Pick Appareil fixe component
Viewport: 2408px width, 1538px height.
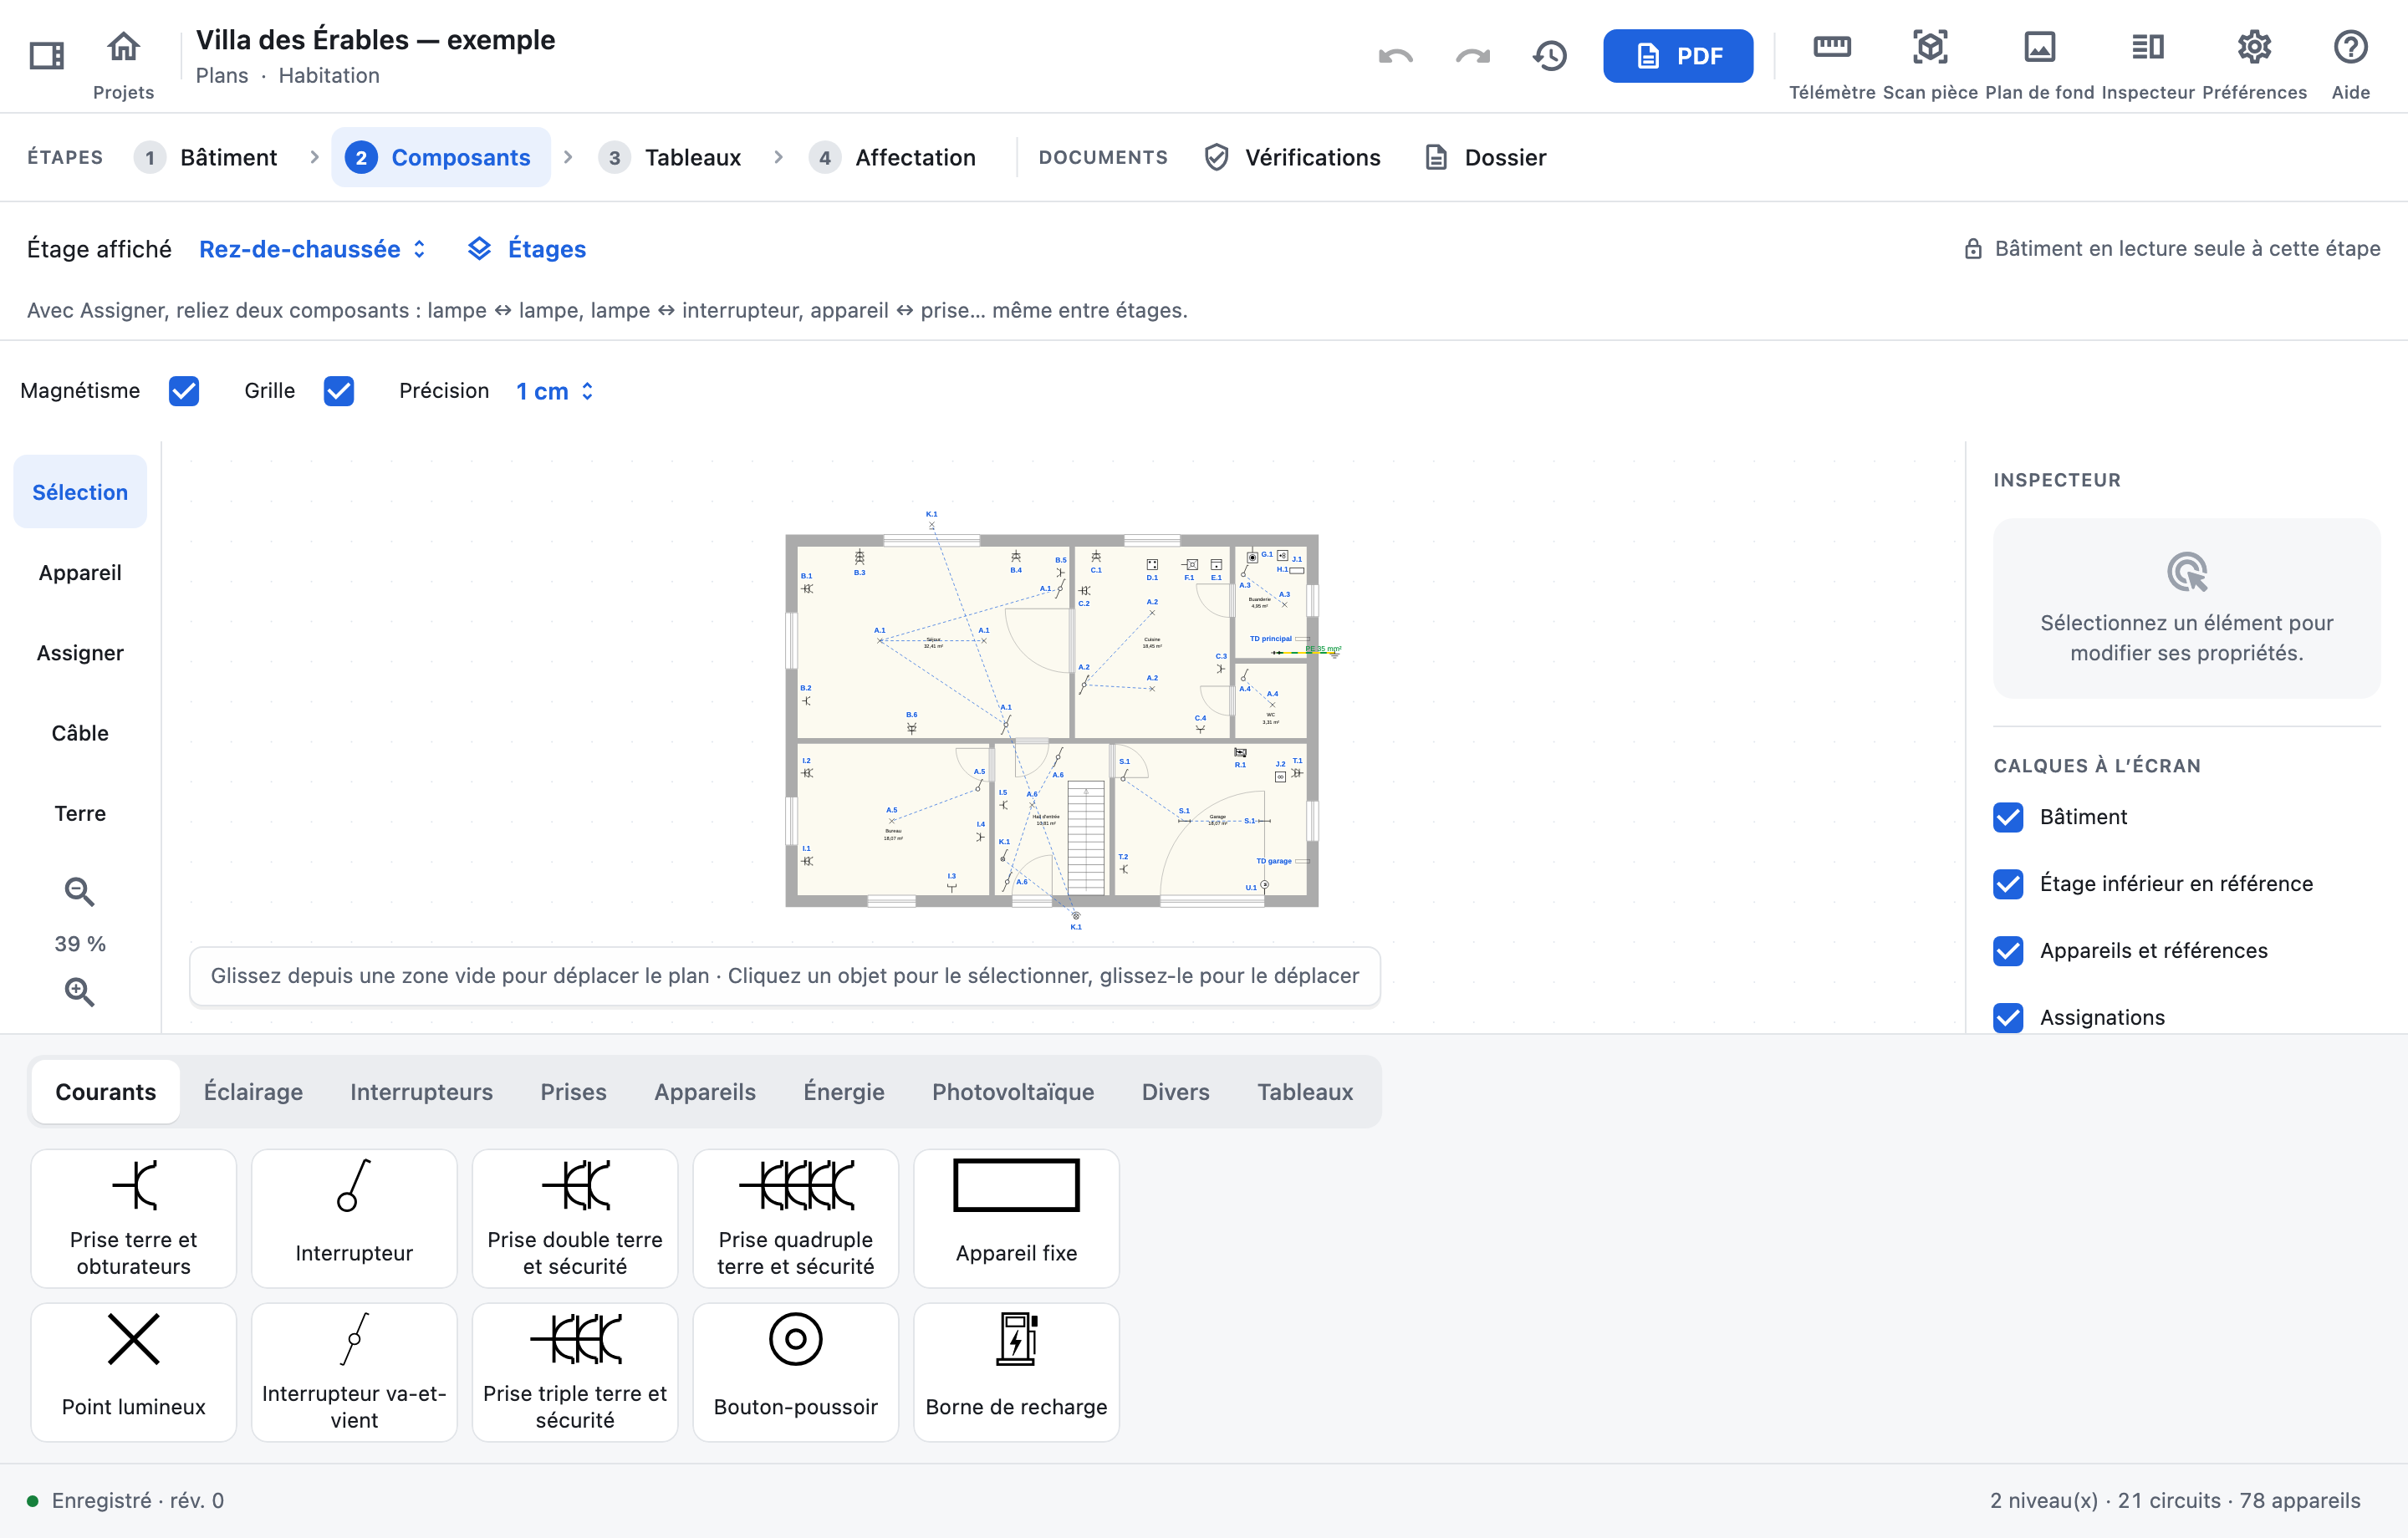coord(1016,1218)
